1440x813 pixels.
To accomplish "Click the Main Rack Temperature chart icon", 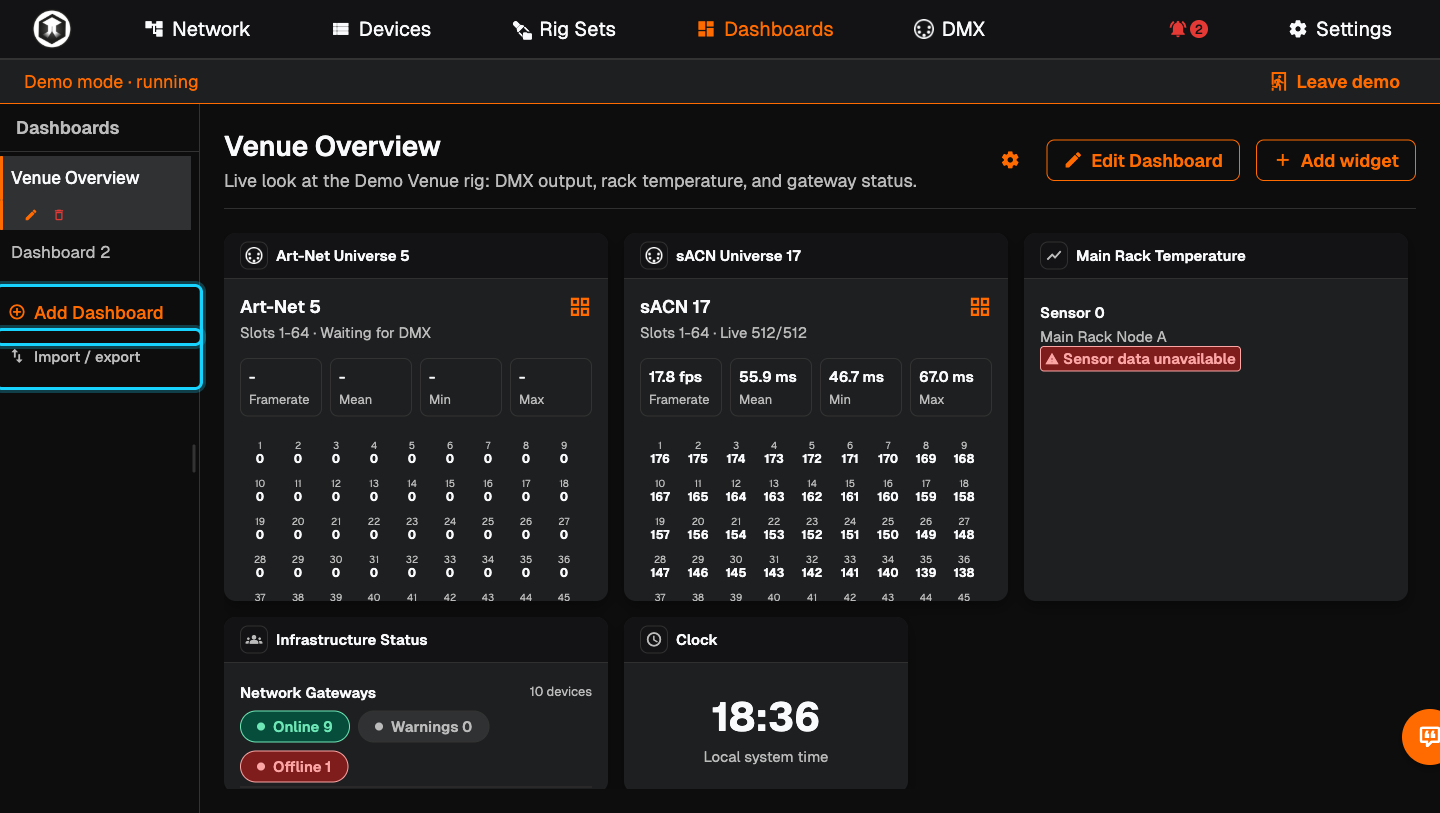I will [x=1054, y=256].
